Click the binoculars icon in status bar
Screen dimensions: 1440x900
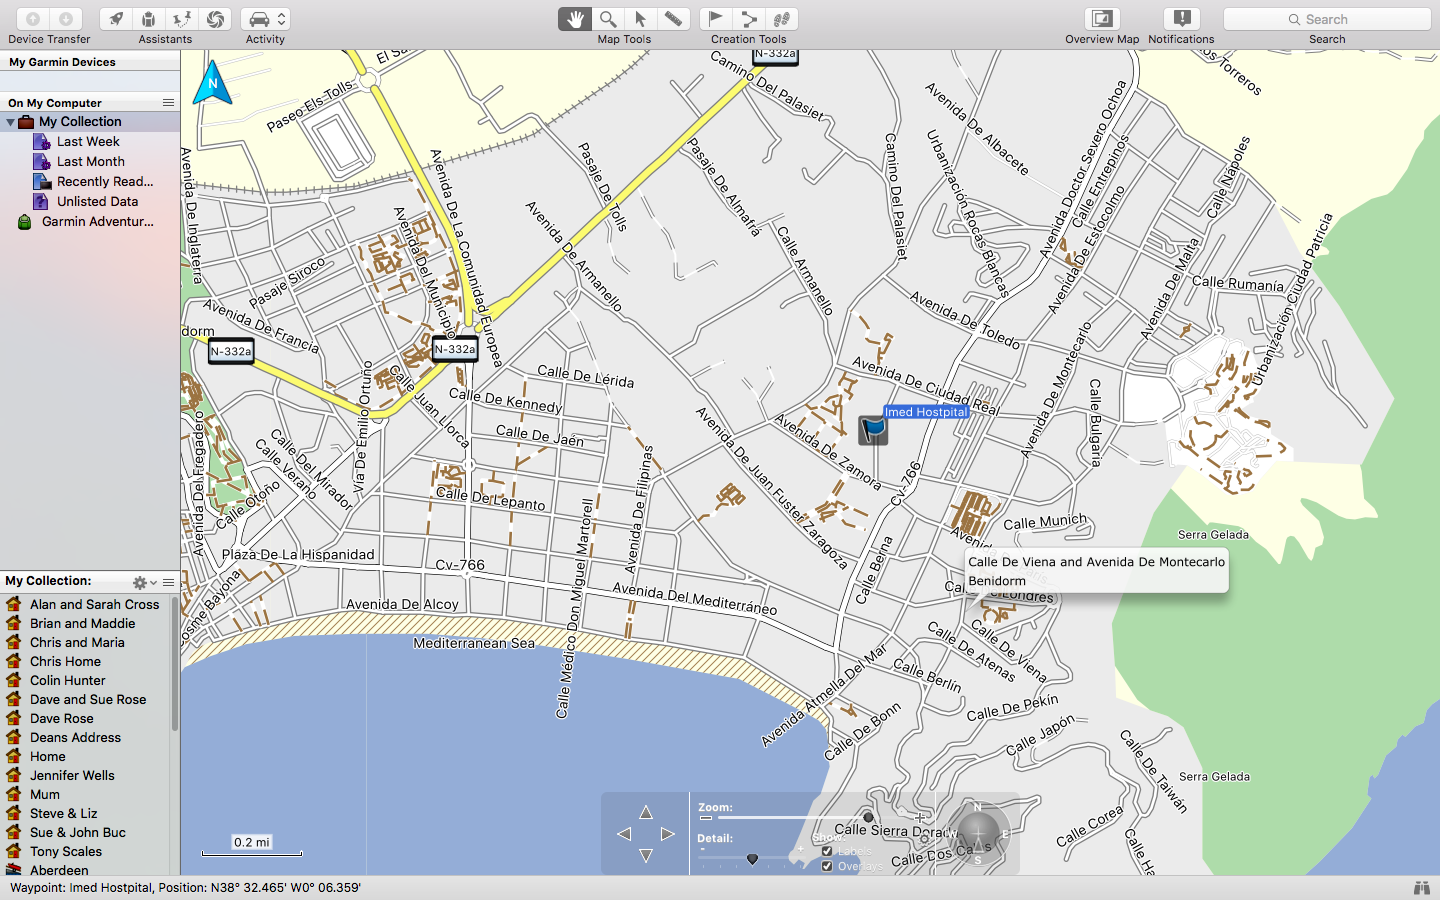(x=1421, y=888)
